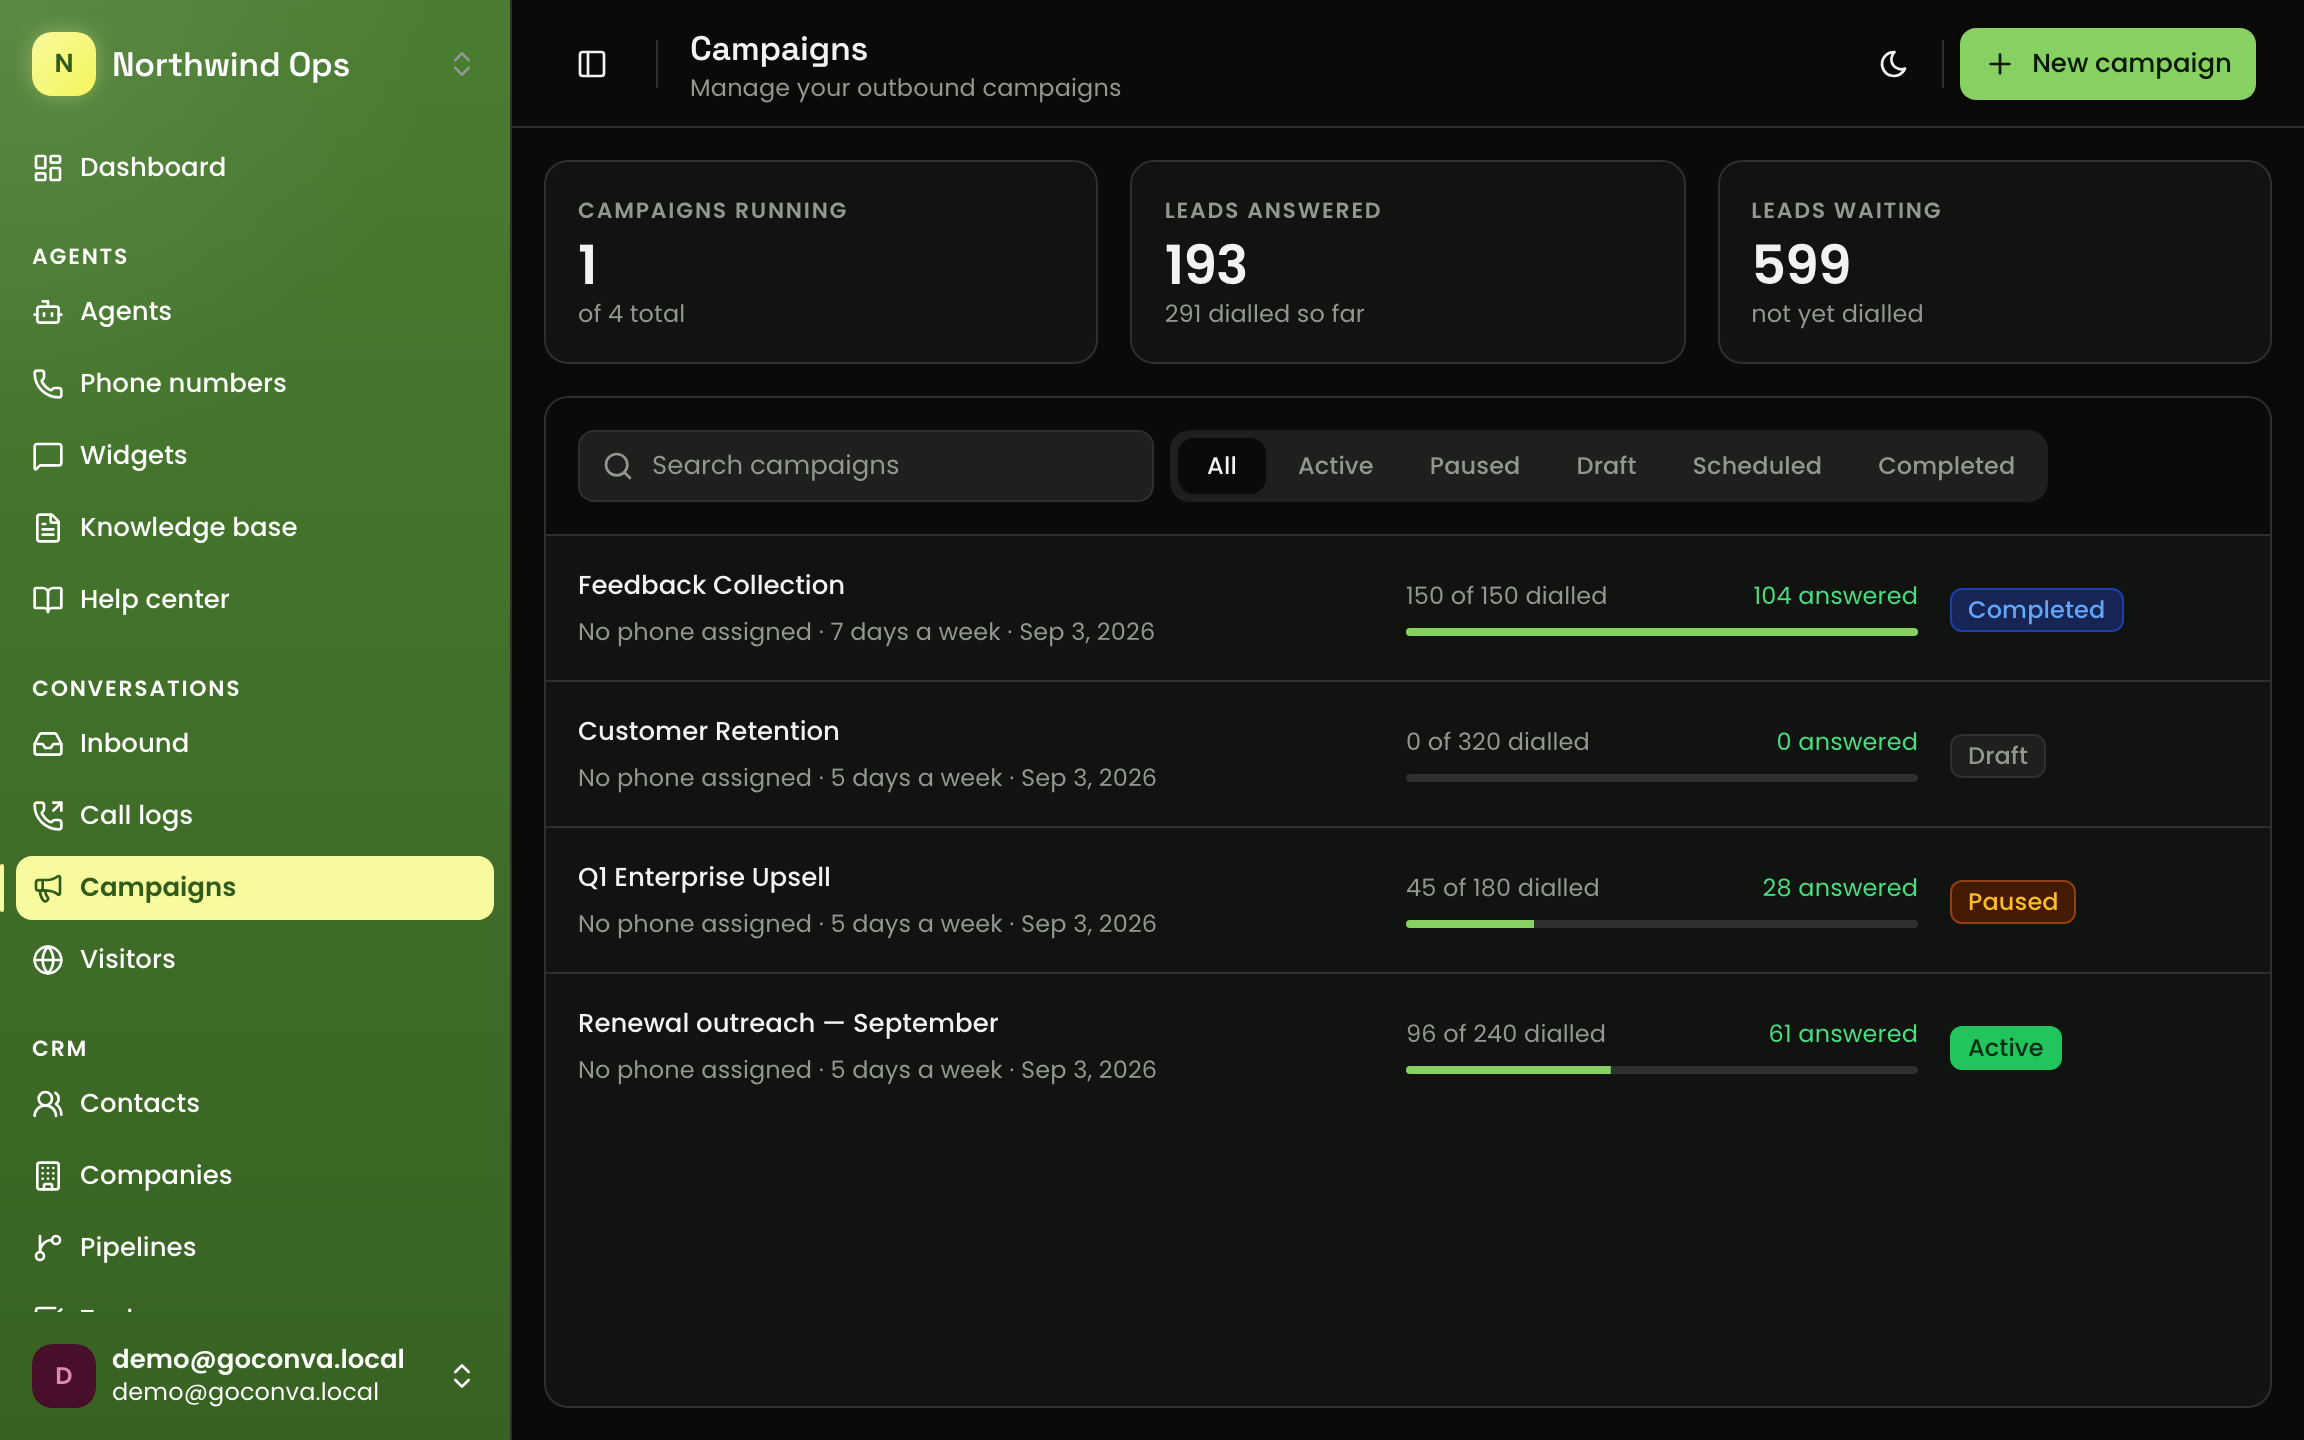Open Renewal outreach — September campaign
The height and width of the screenshot is (1440, 2304).
[x=1408, y=1046]
